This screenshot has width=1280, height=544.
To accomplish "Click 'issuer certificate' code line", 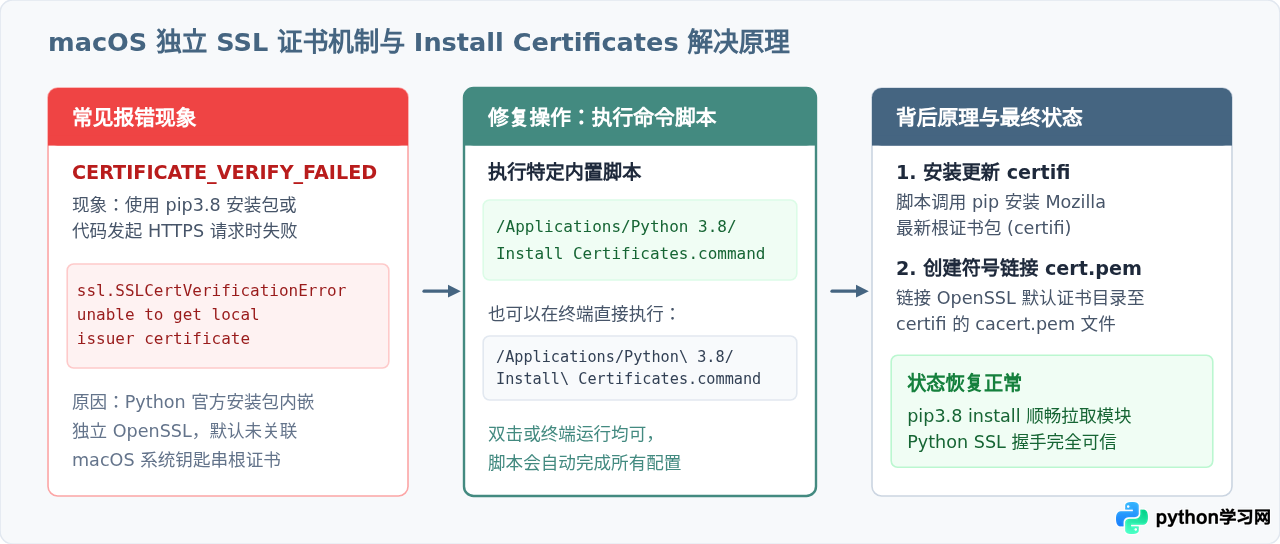I will coord(164,339).
